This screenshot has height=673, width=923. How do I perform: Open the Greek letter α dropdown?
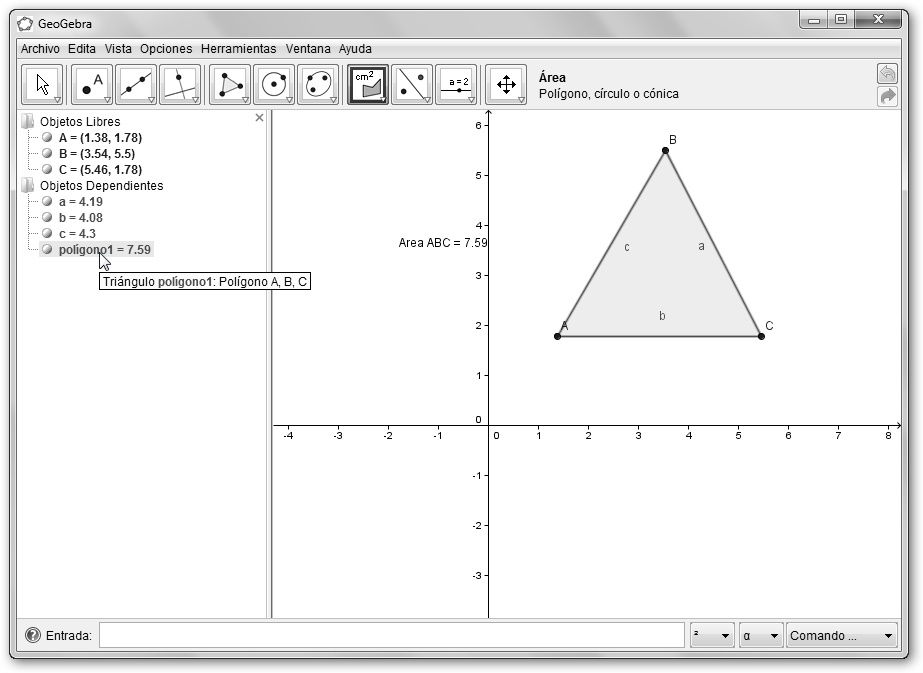click(760, 636)
